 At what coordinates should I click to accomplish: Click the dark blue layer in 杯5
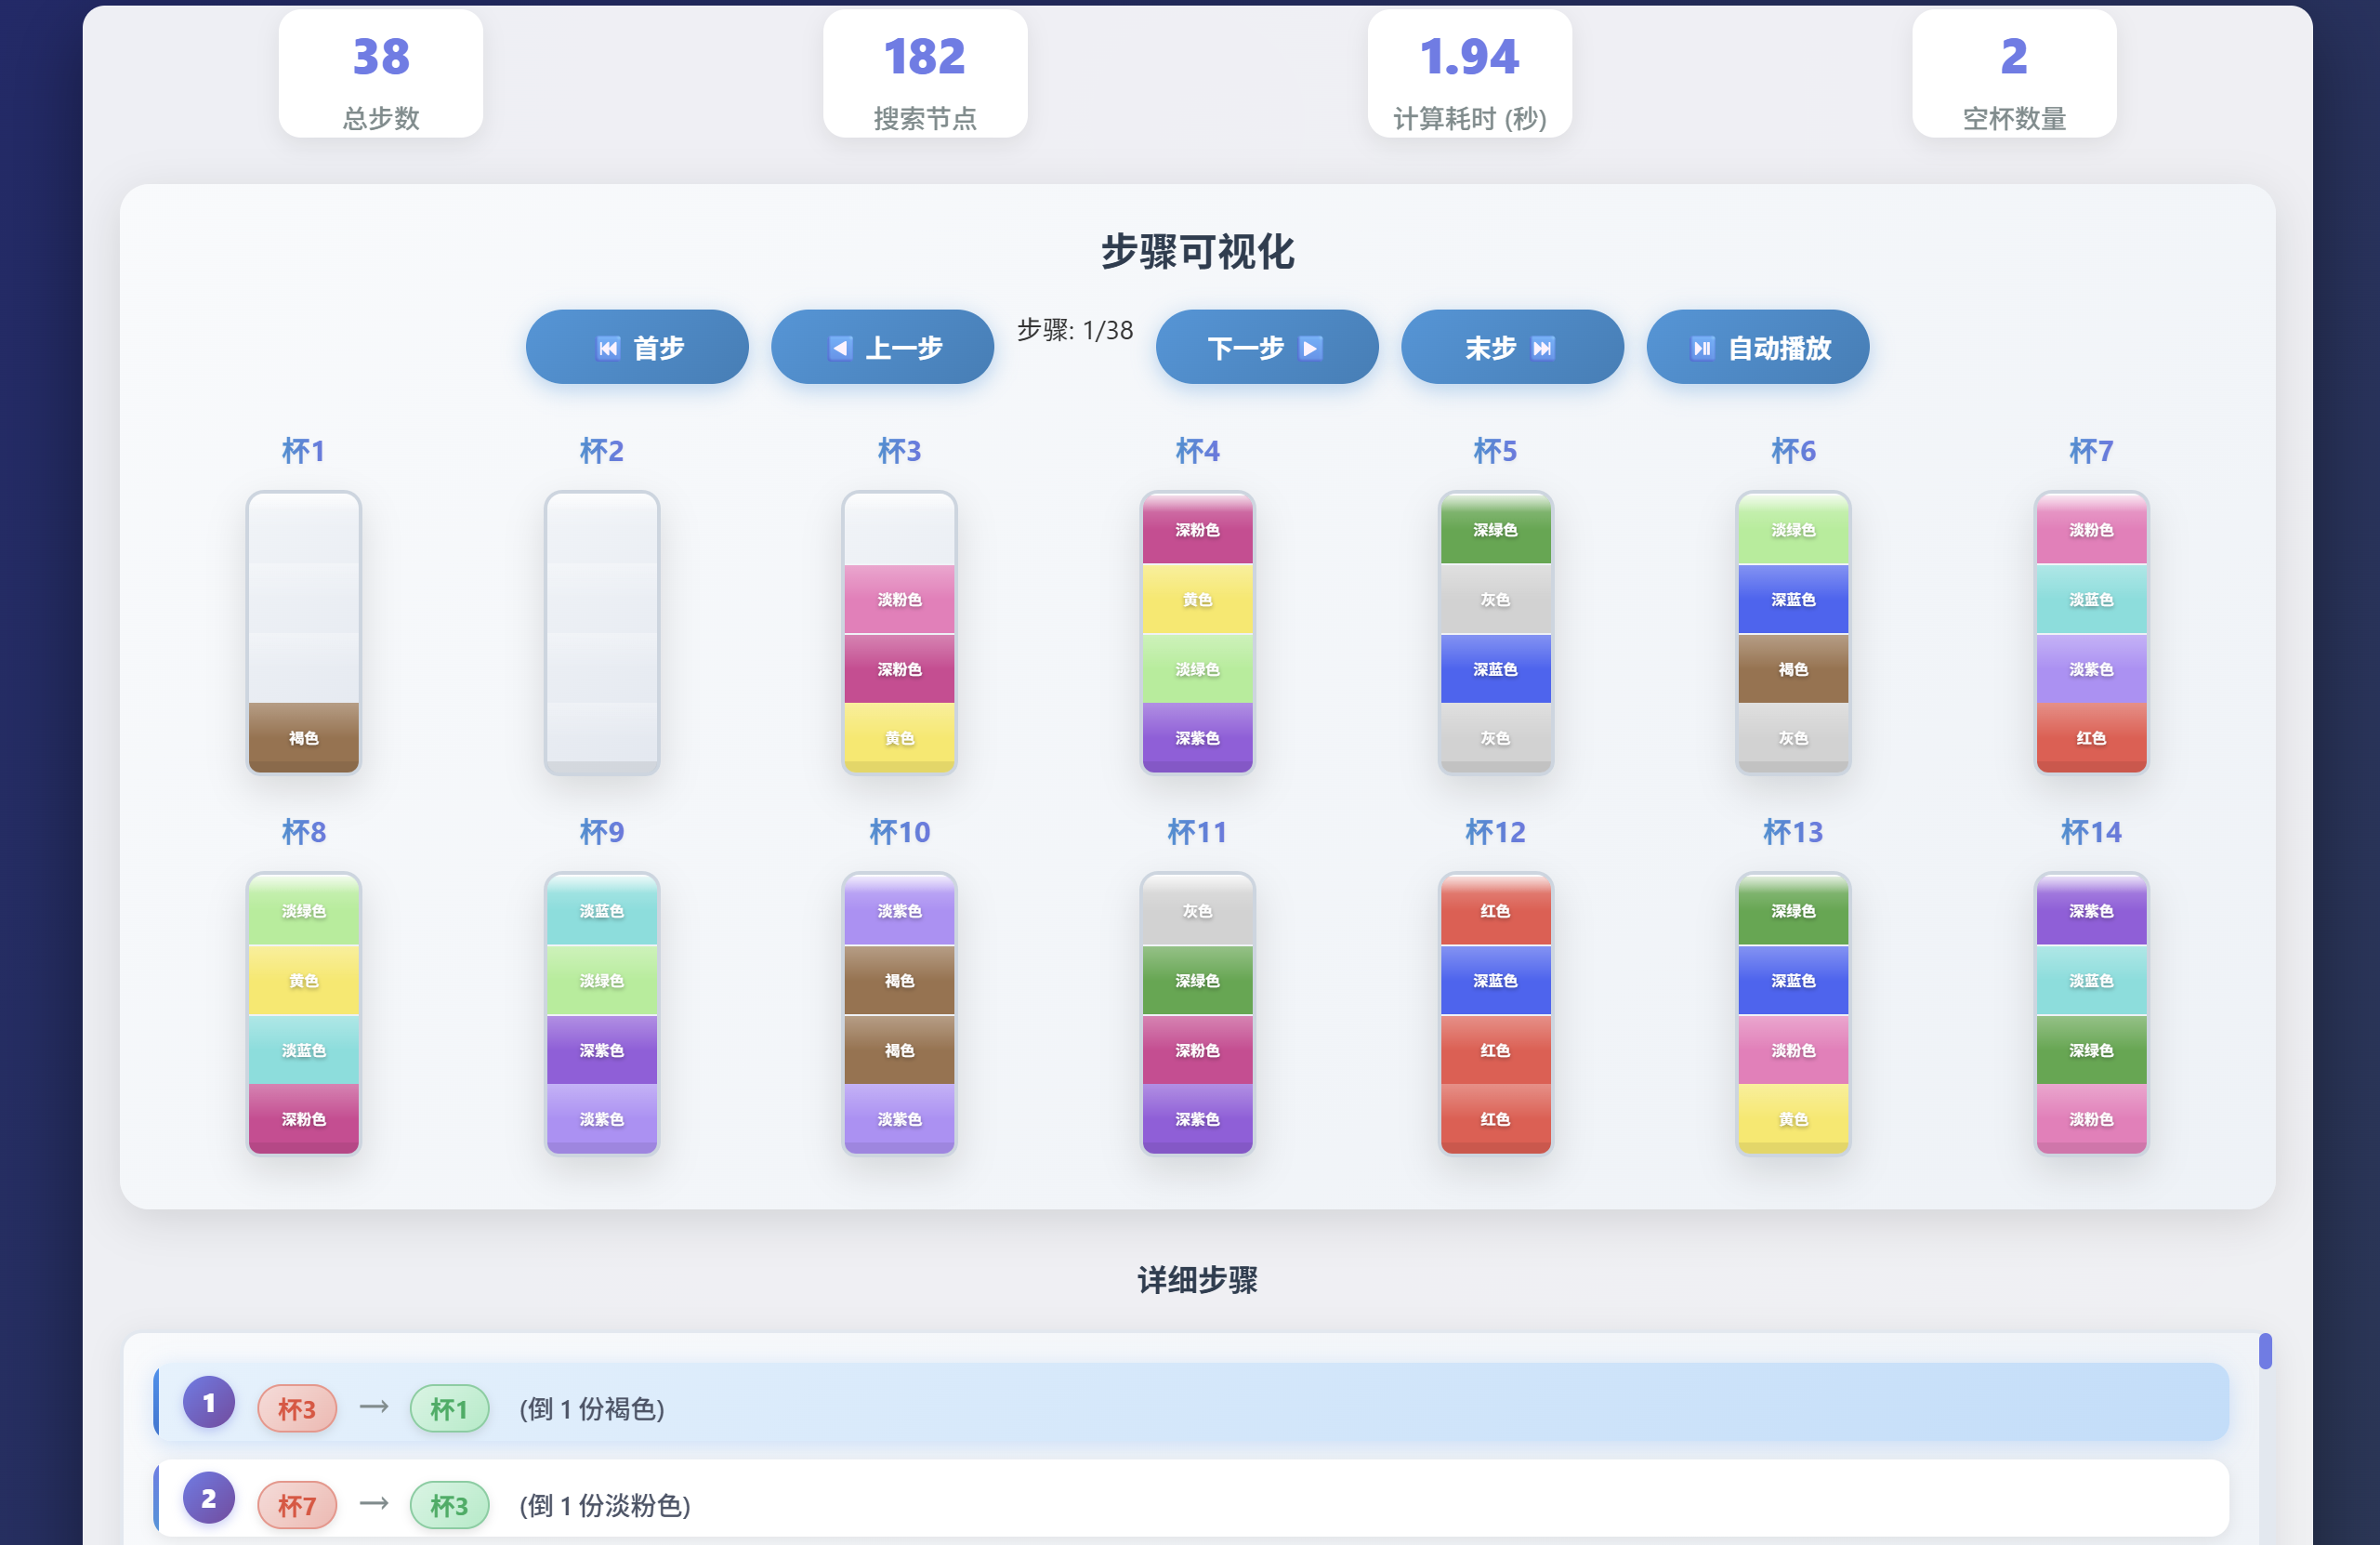coord(1495,668)
